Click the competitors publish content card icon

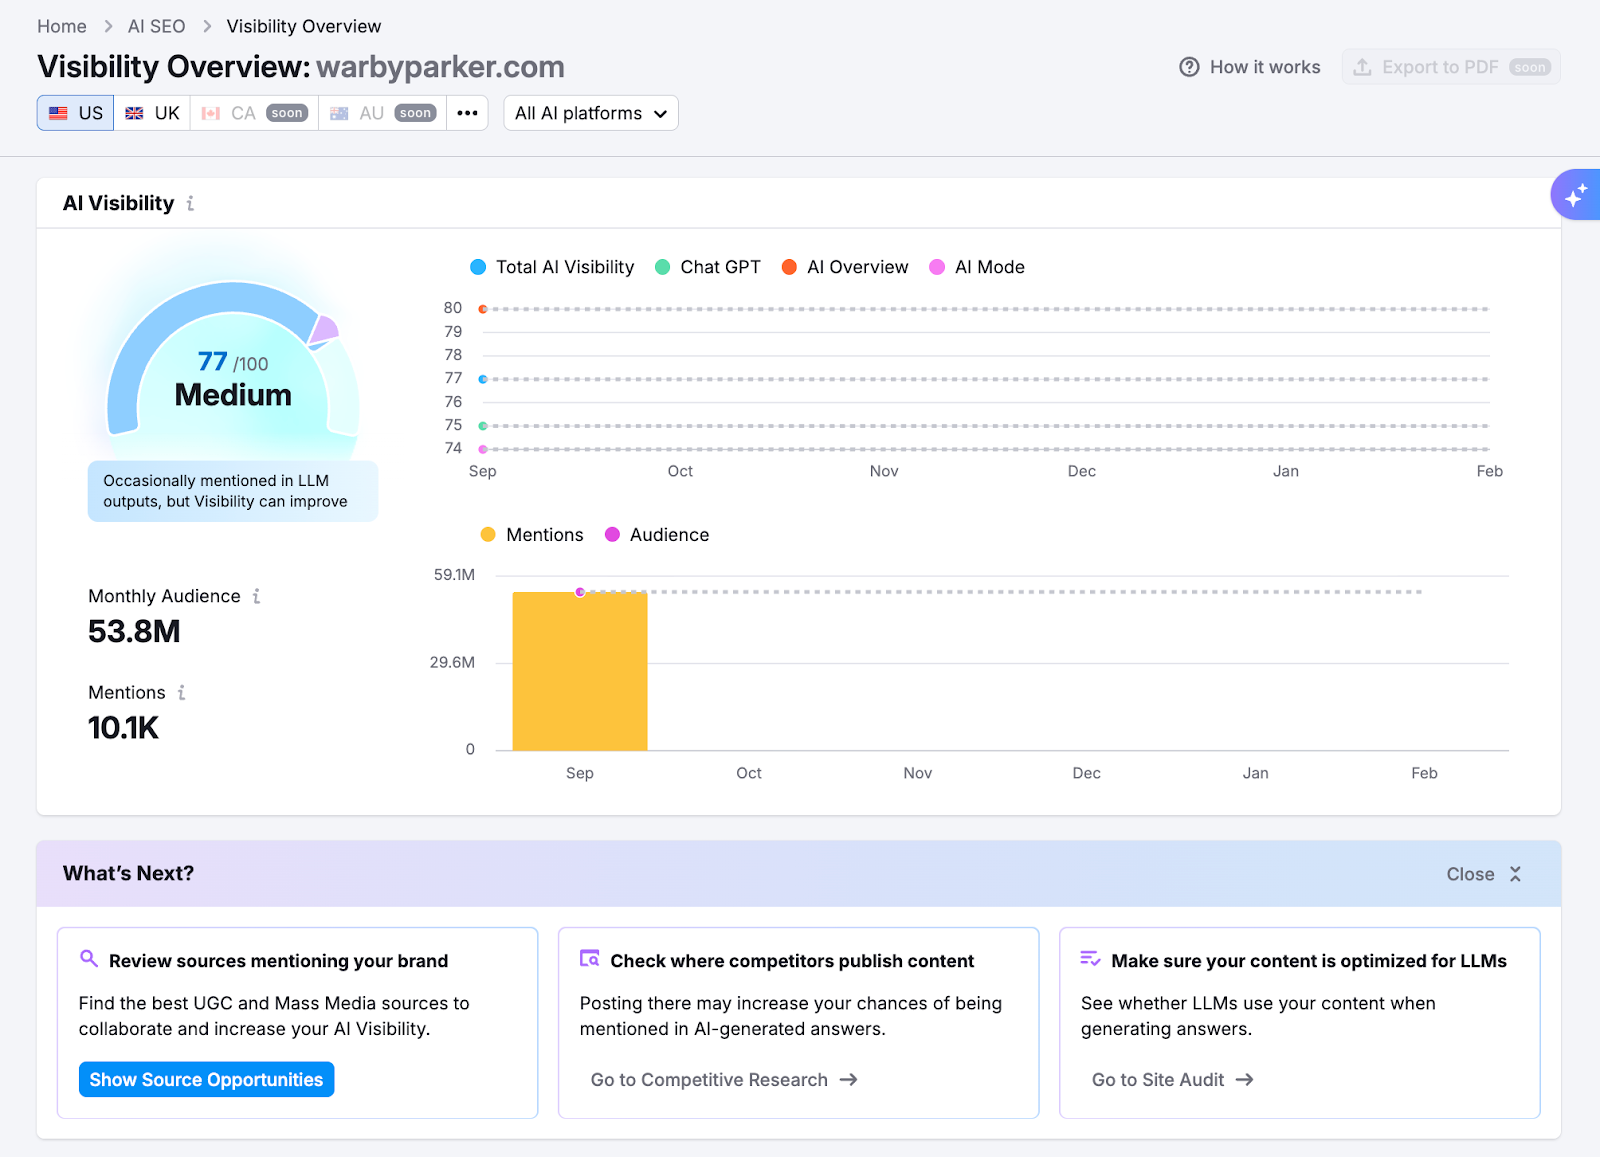point(590,959)
